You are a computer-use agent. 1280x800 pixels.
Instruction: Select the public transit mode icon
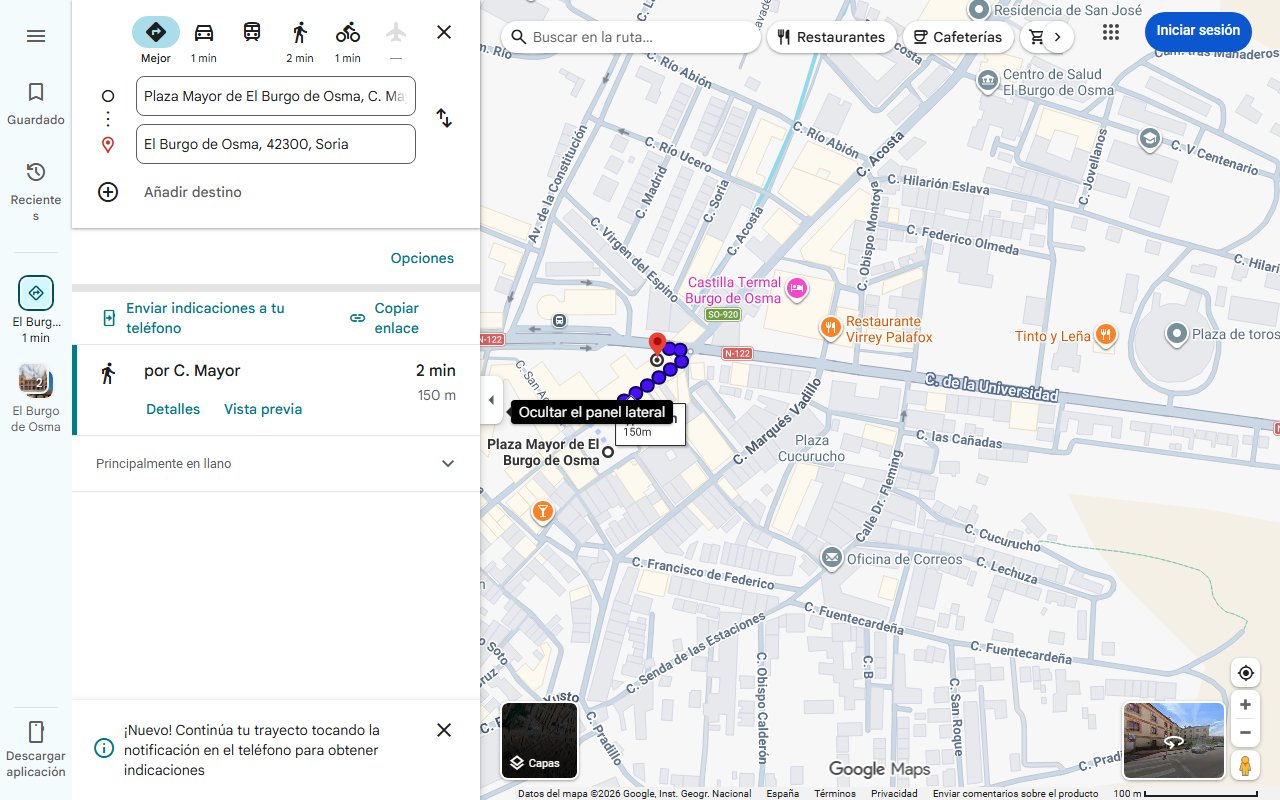pyautogui.click(x=251, y=32)
